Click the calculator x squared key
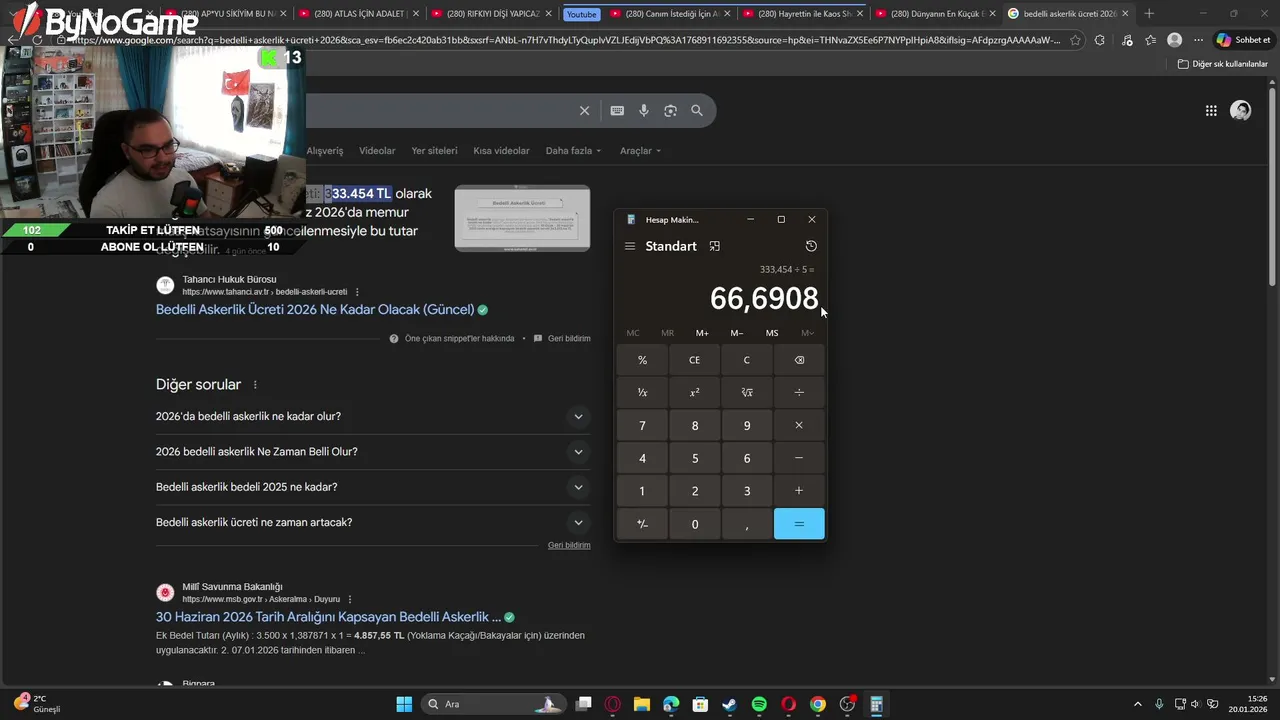 pos(695,393)
